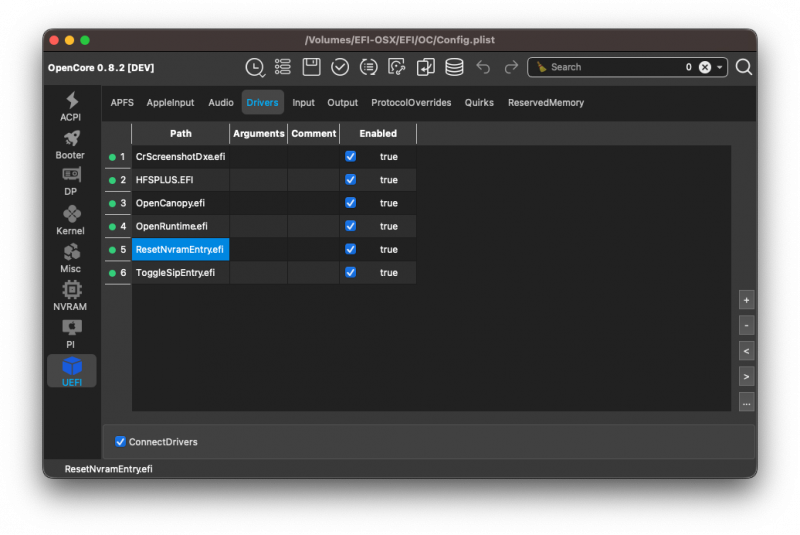The height and width of the screenshot is (535, 800).
Task: Switch to the Quirks tab
Action: click(x=479, y=103)
